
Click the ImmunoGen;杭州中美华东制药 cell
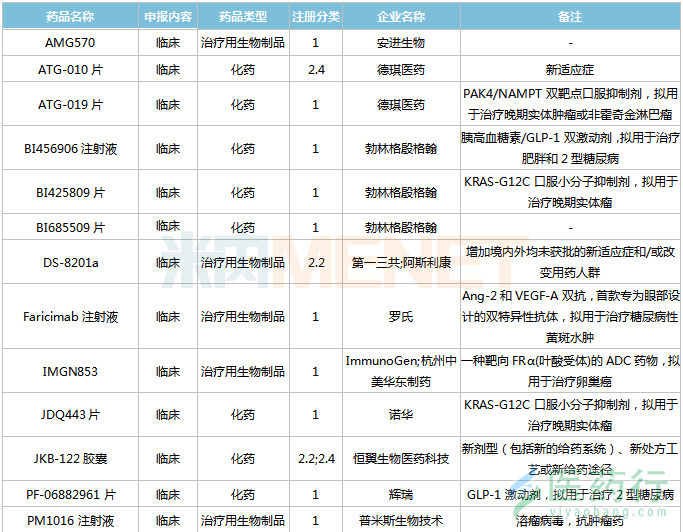401,371
